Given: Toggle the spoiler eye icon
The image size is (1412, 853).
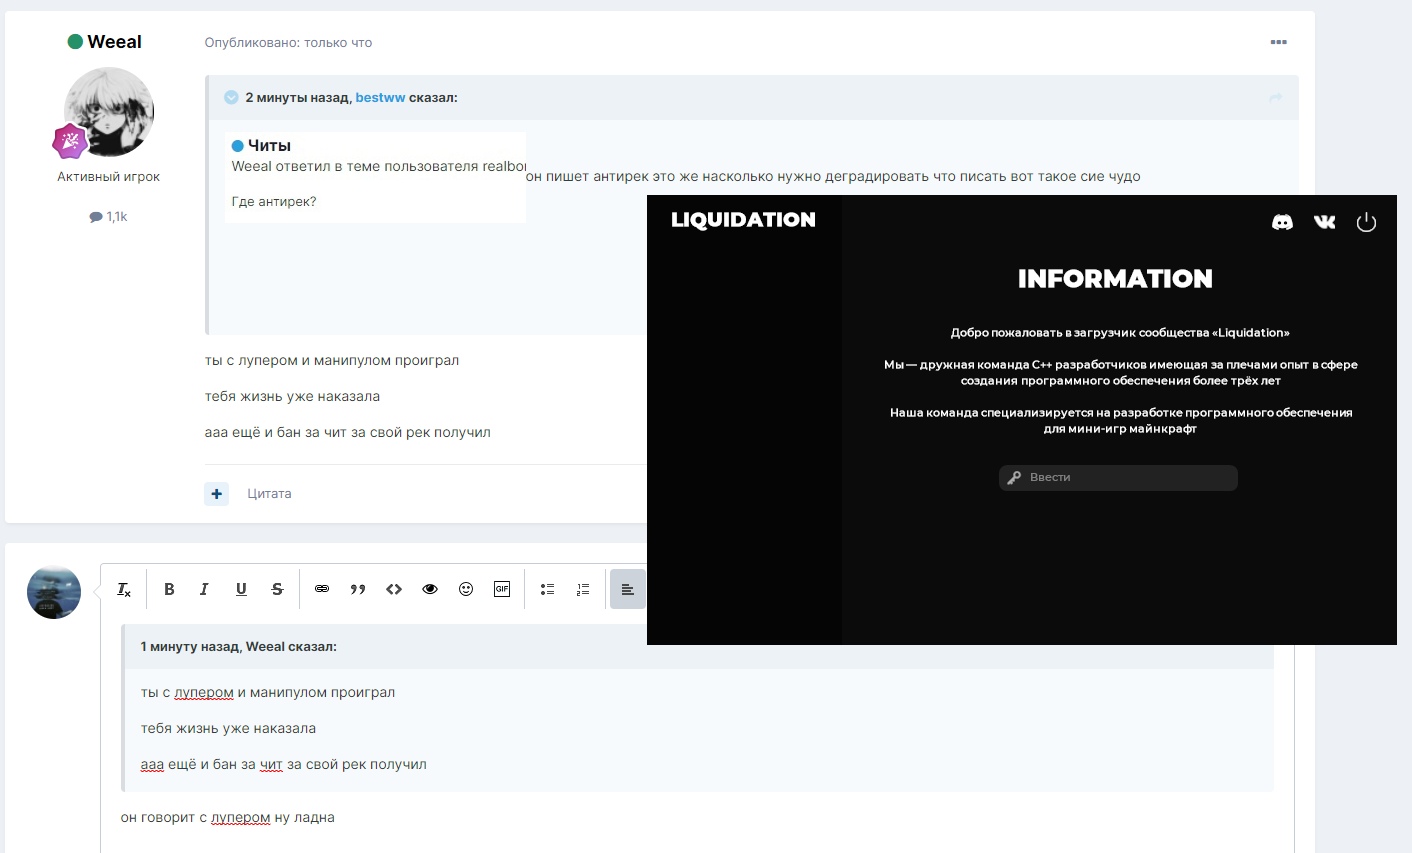Looking at the screenshot, I should click(430, 589).
